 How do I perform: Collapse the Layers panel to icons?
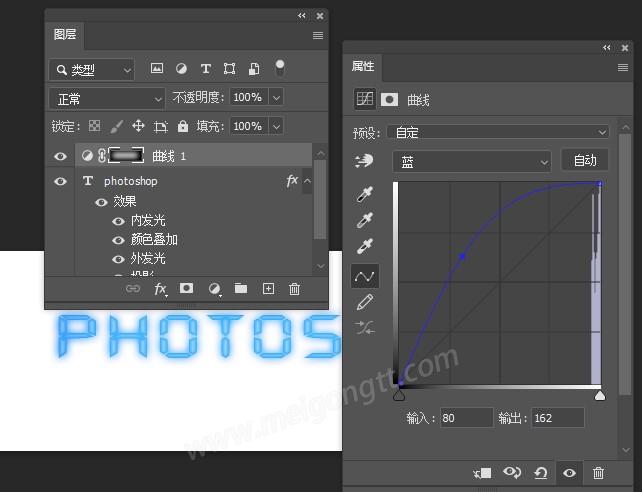(x=302, y=16)
